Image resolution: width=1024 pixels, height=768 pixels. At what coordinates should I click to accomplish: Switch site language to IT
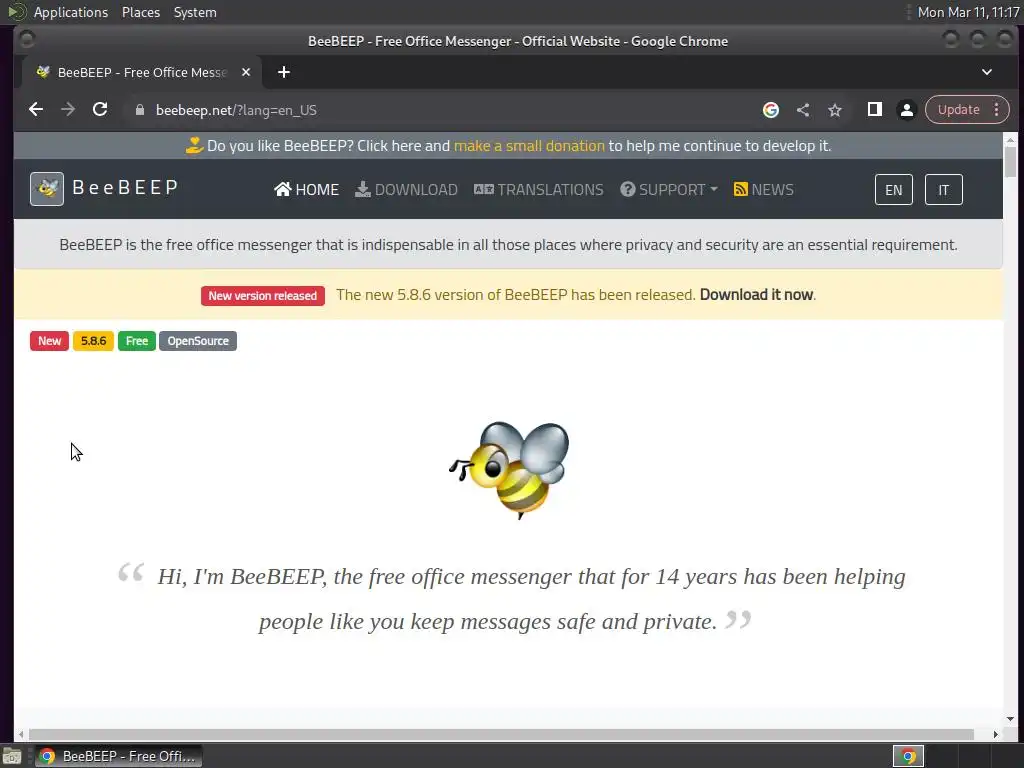pyautogui.click(x=944, y=190)
